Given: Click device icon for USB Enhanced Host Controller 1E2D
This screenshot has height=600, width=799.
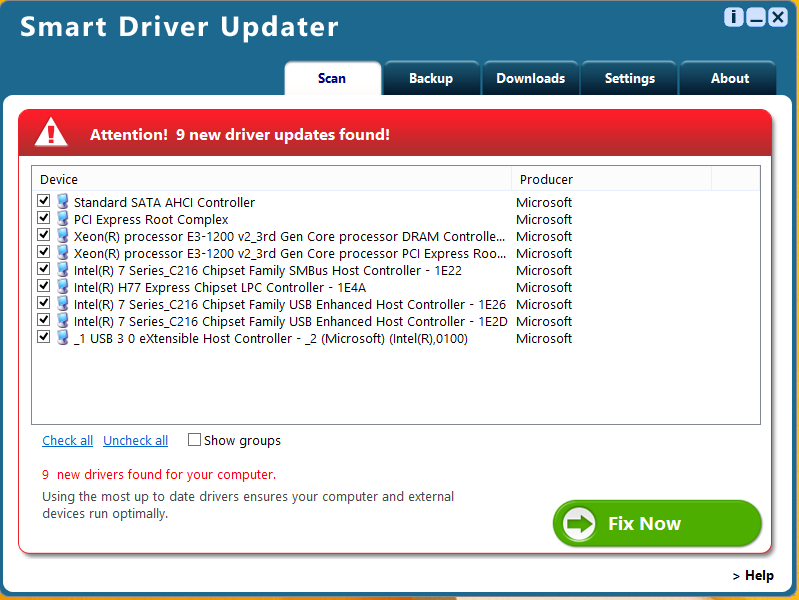Looking at the screenshot, I should click(x=63, y=320).
